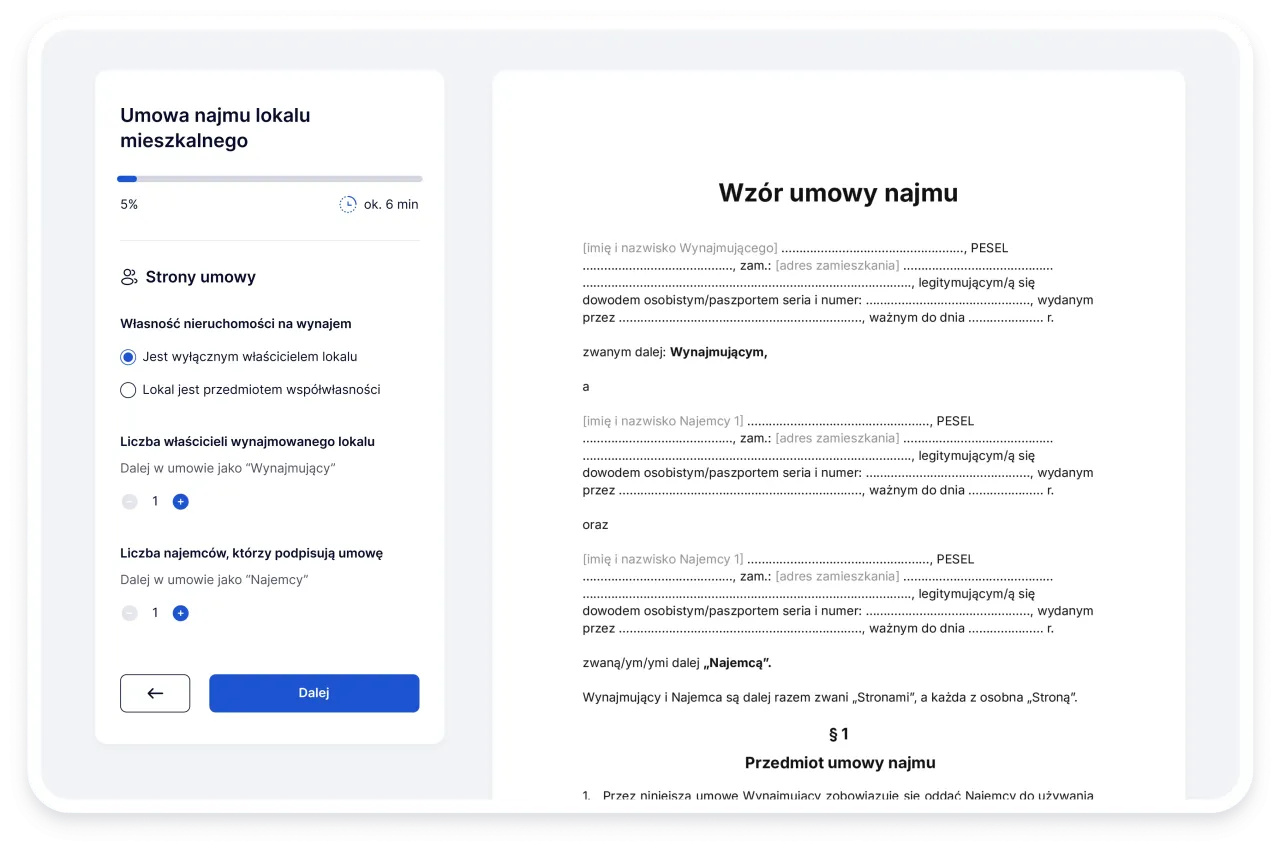Select "Jest wyłącznym właścicielem lokalu"
This screenshot has height=851, width=1280.
click(128, 357)
